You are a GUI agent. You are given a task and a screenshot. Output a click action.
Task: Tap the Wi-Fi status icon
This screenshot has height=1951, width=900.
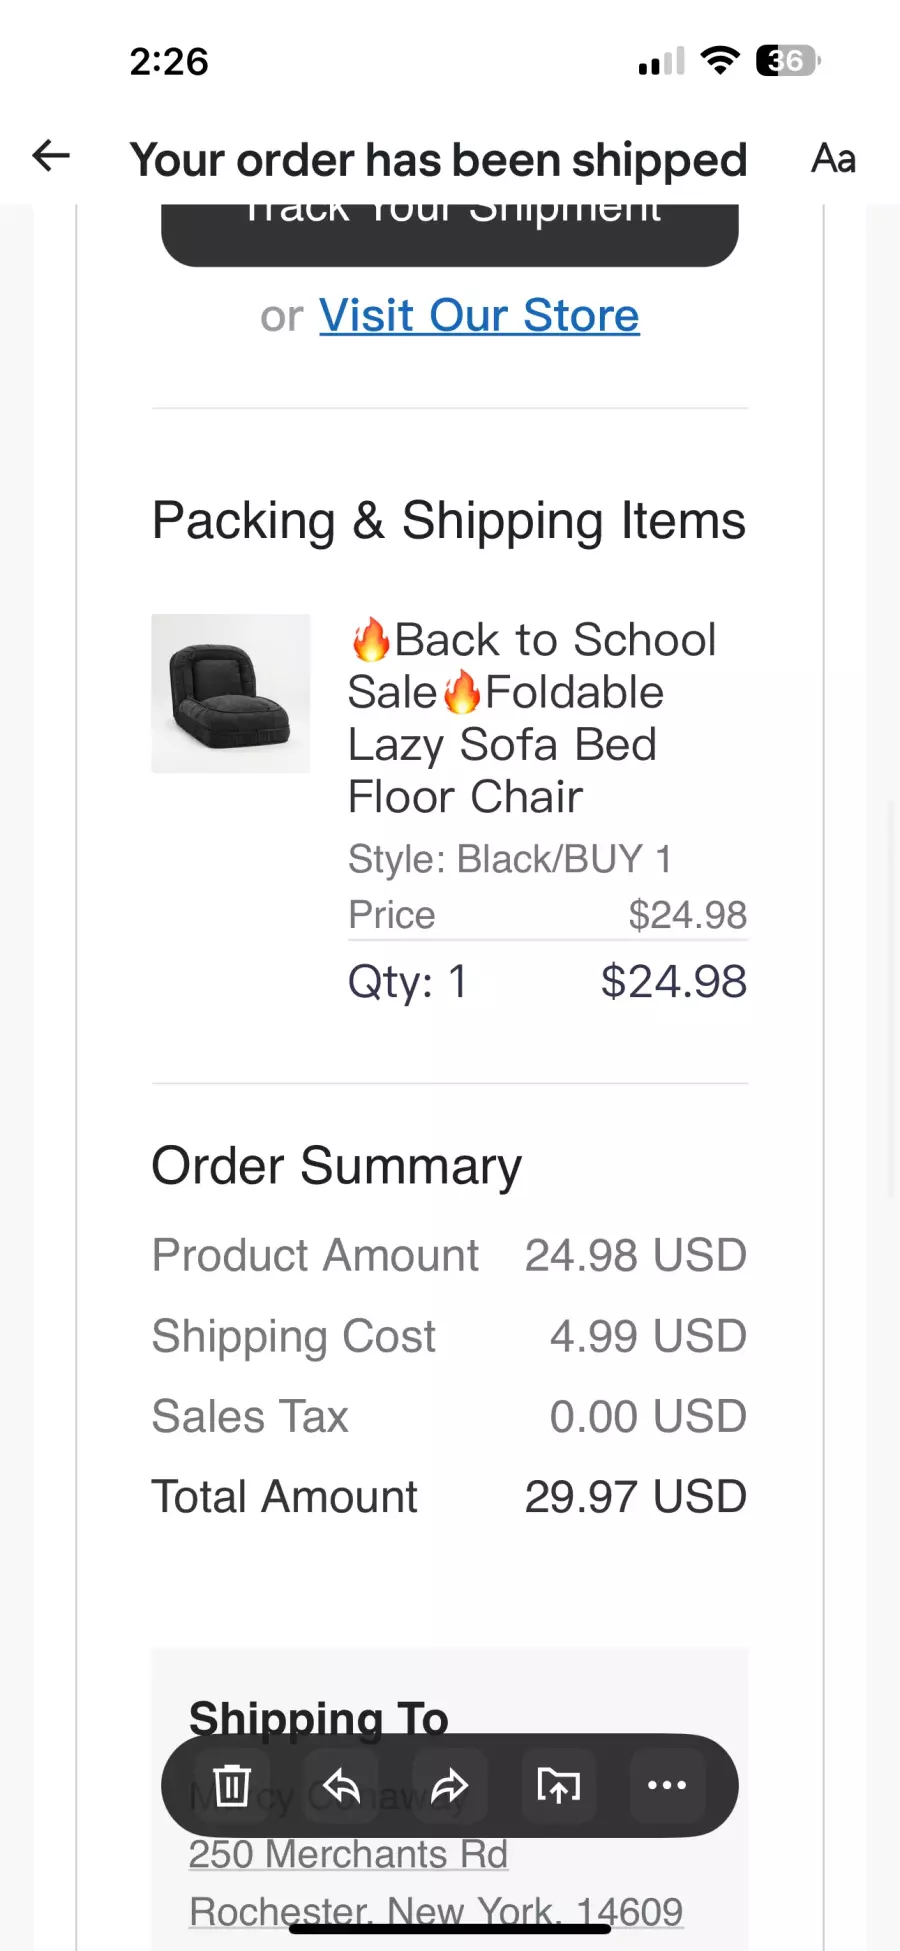point(720,60)
